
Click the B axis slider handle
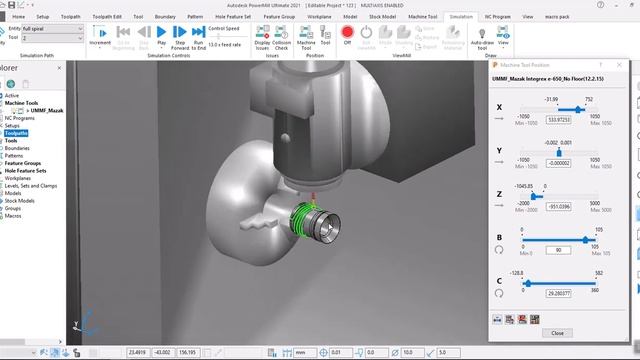pos(585,240)
